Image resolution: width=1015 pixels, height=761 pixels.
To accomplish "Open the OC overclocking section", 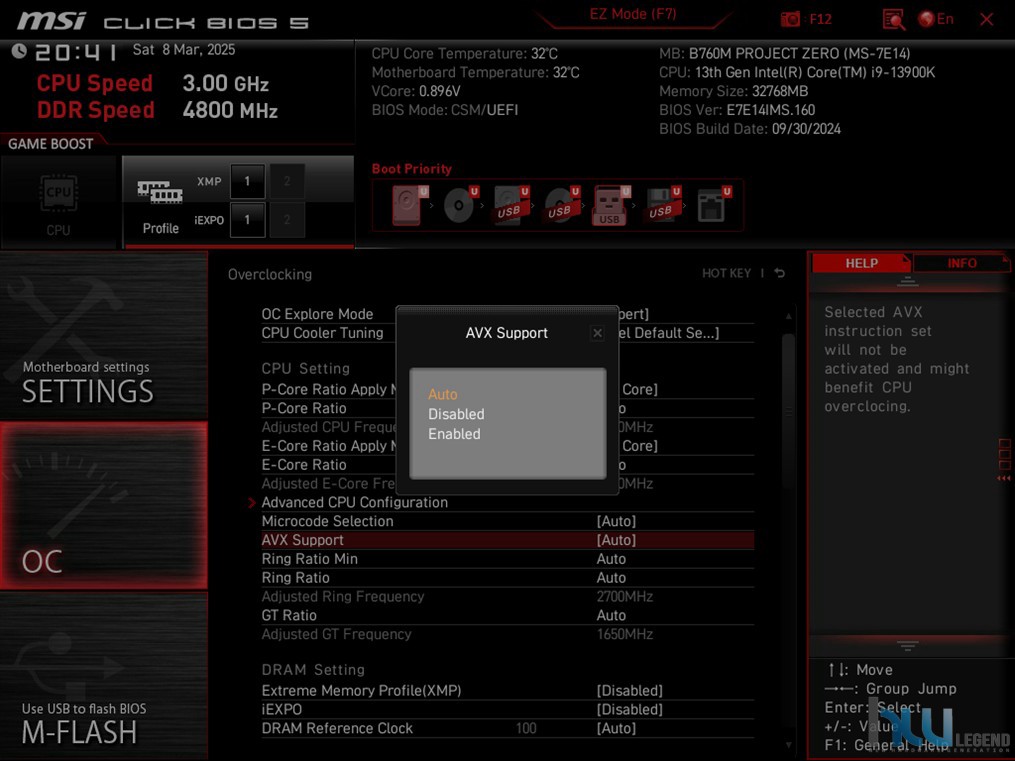I will point(104,505).
